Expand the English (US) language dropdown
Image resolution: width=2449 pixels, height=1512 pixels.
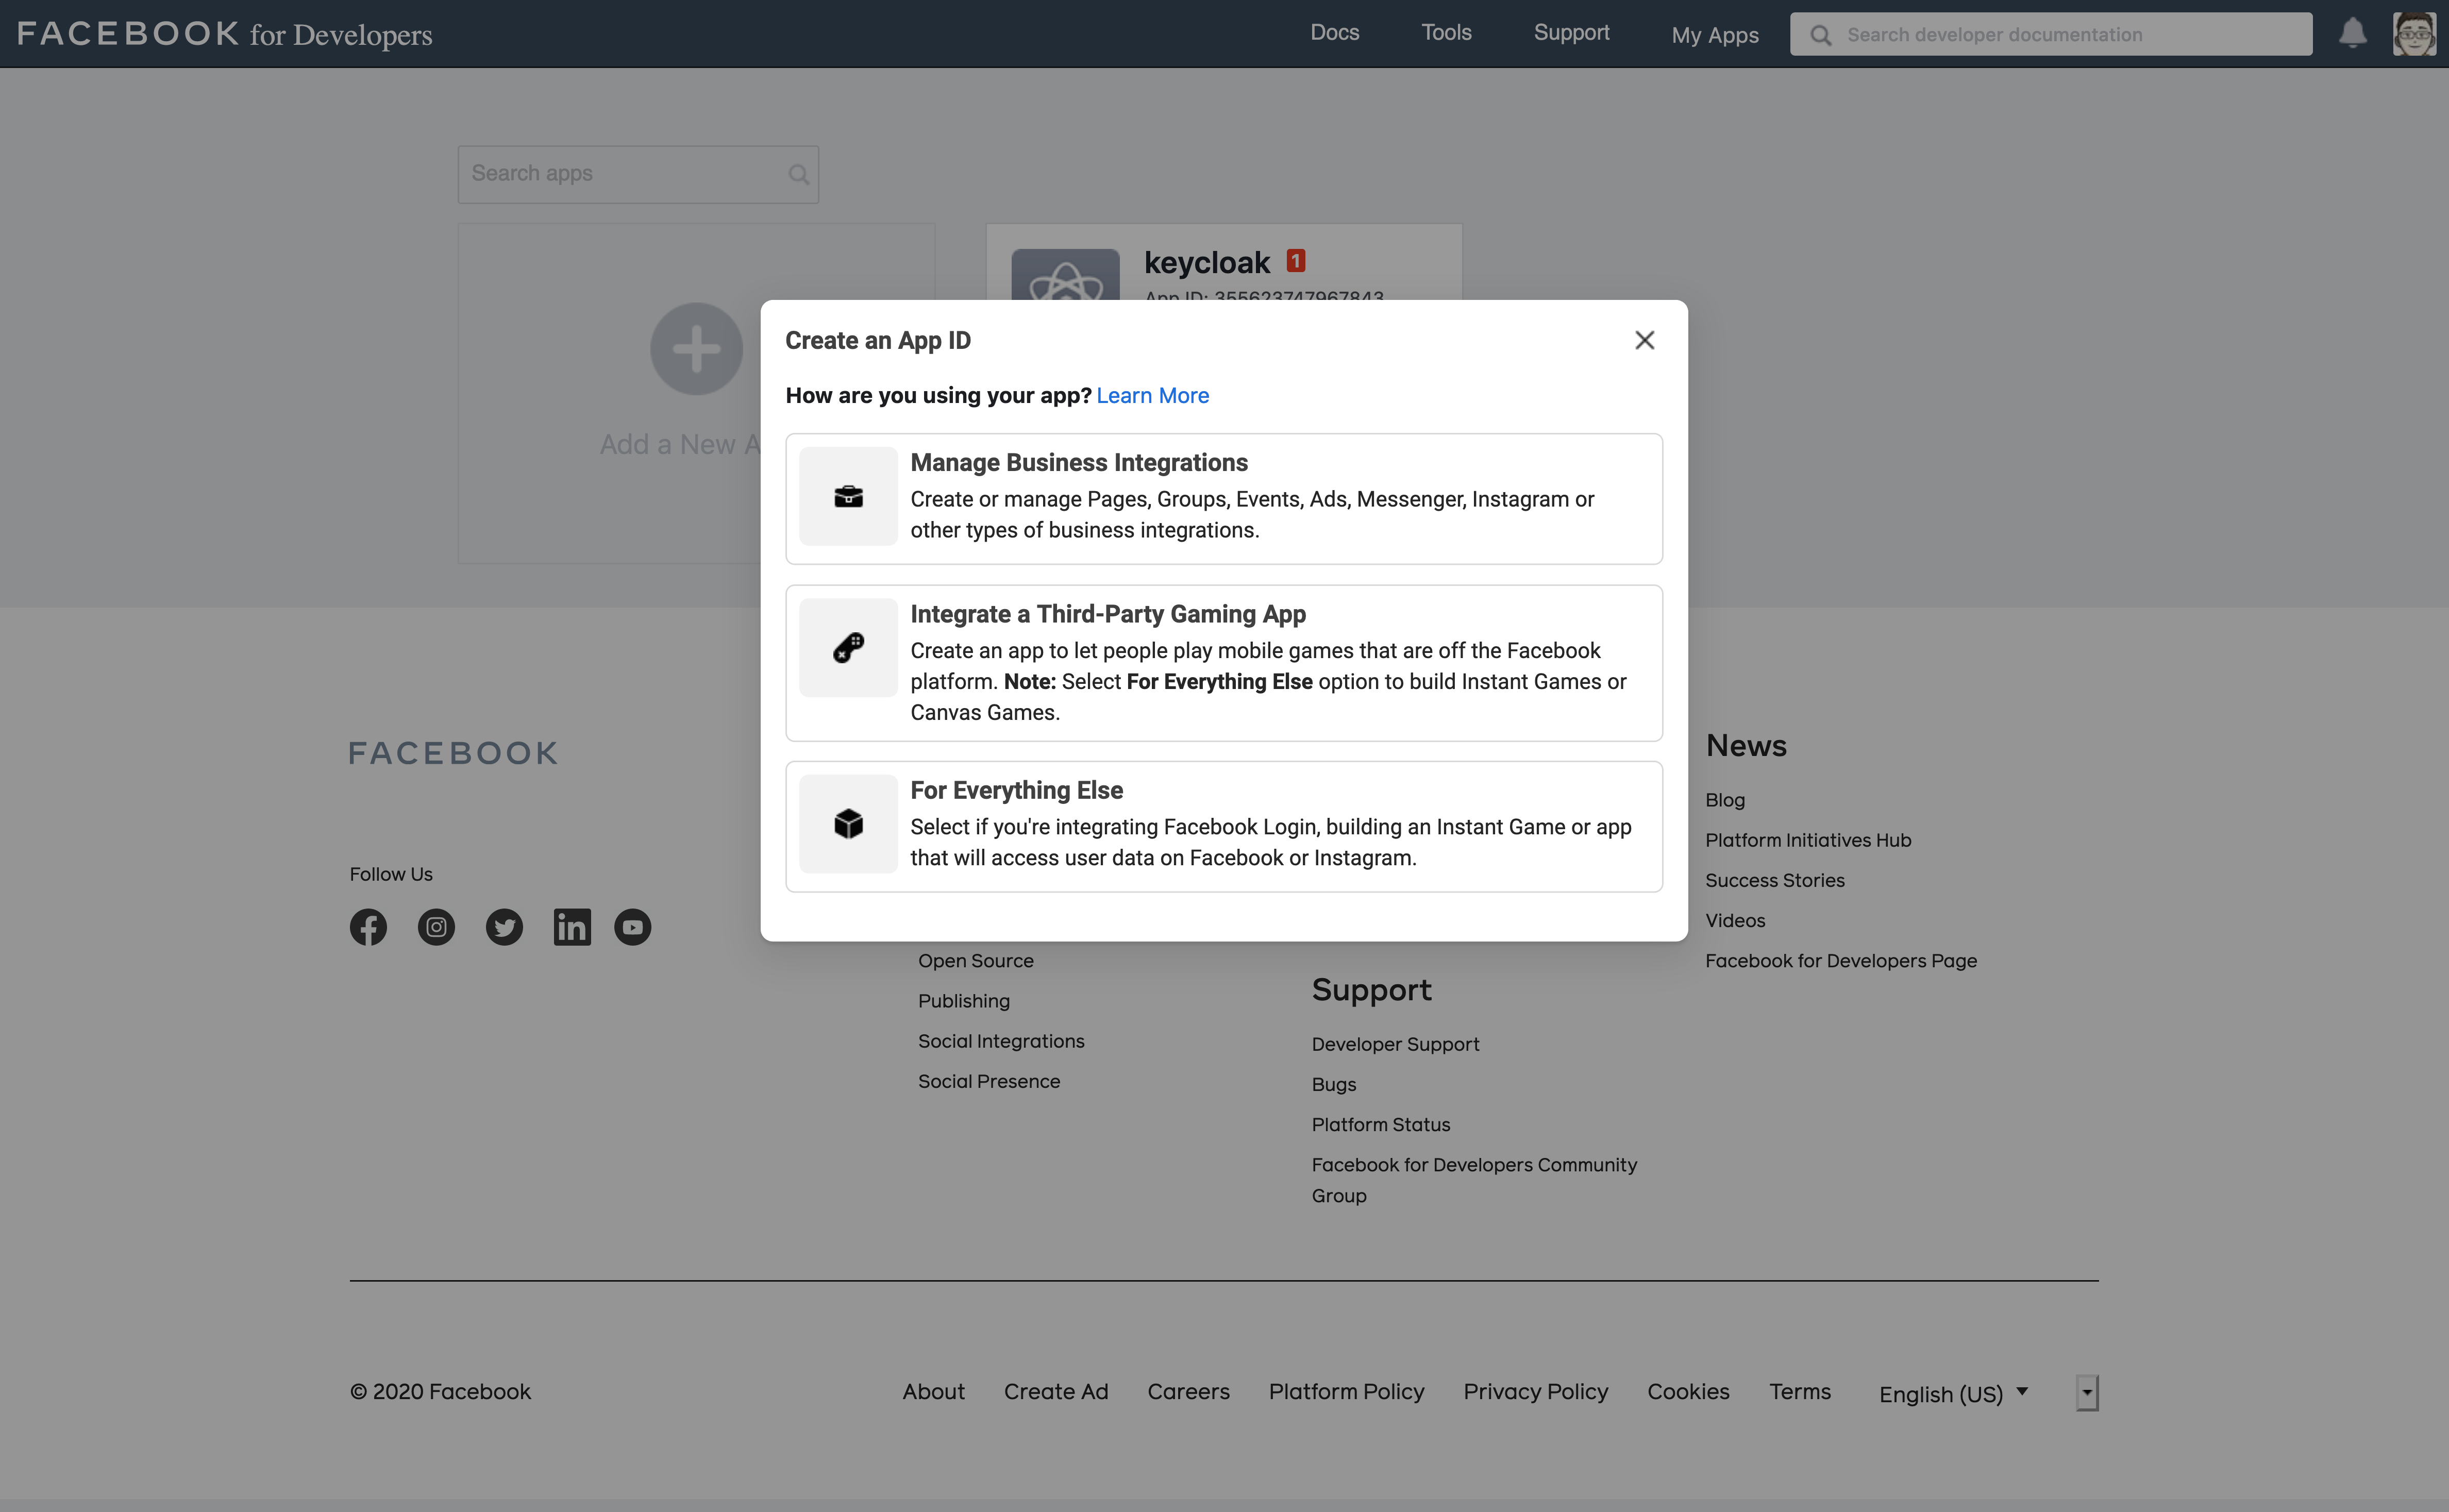[1952, 1393]
